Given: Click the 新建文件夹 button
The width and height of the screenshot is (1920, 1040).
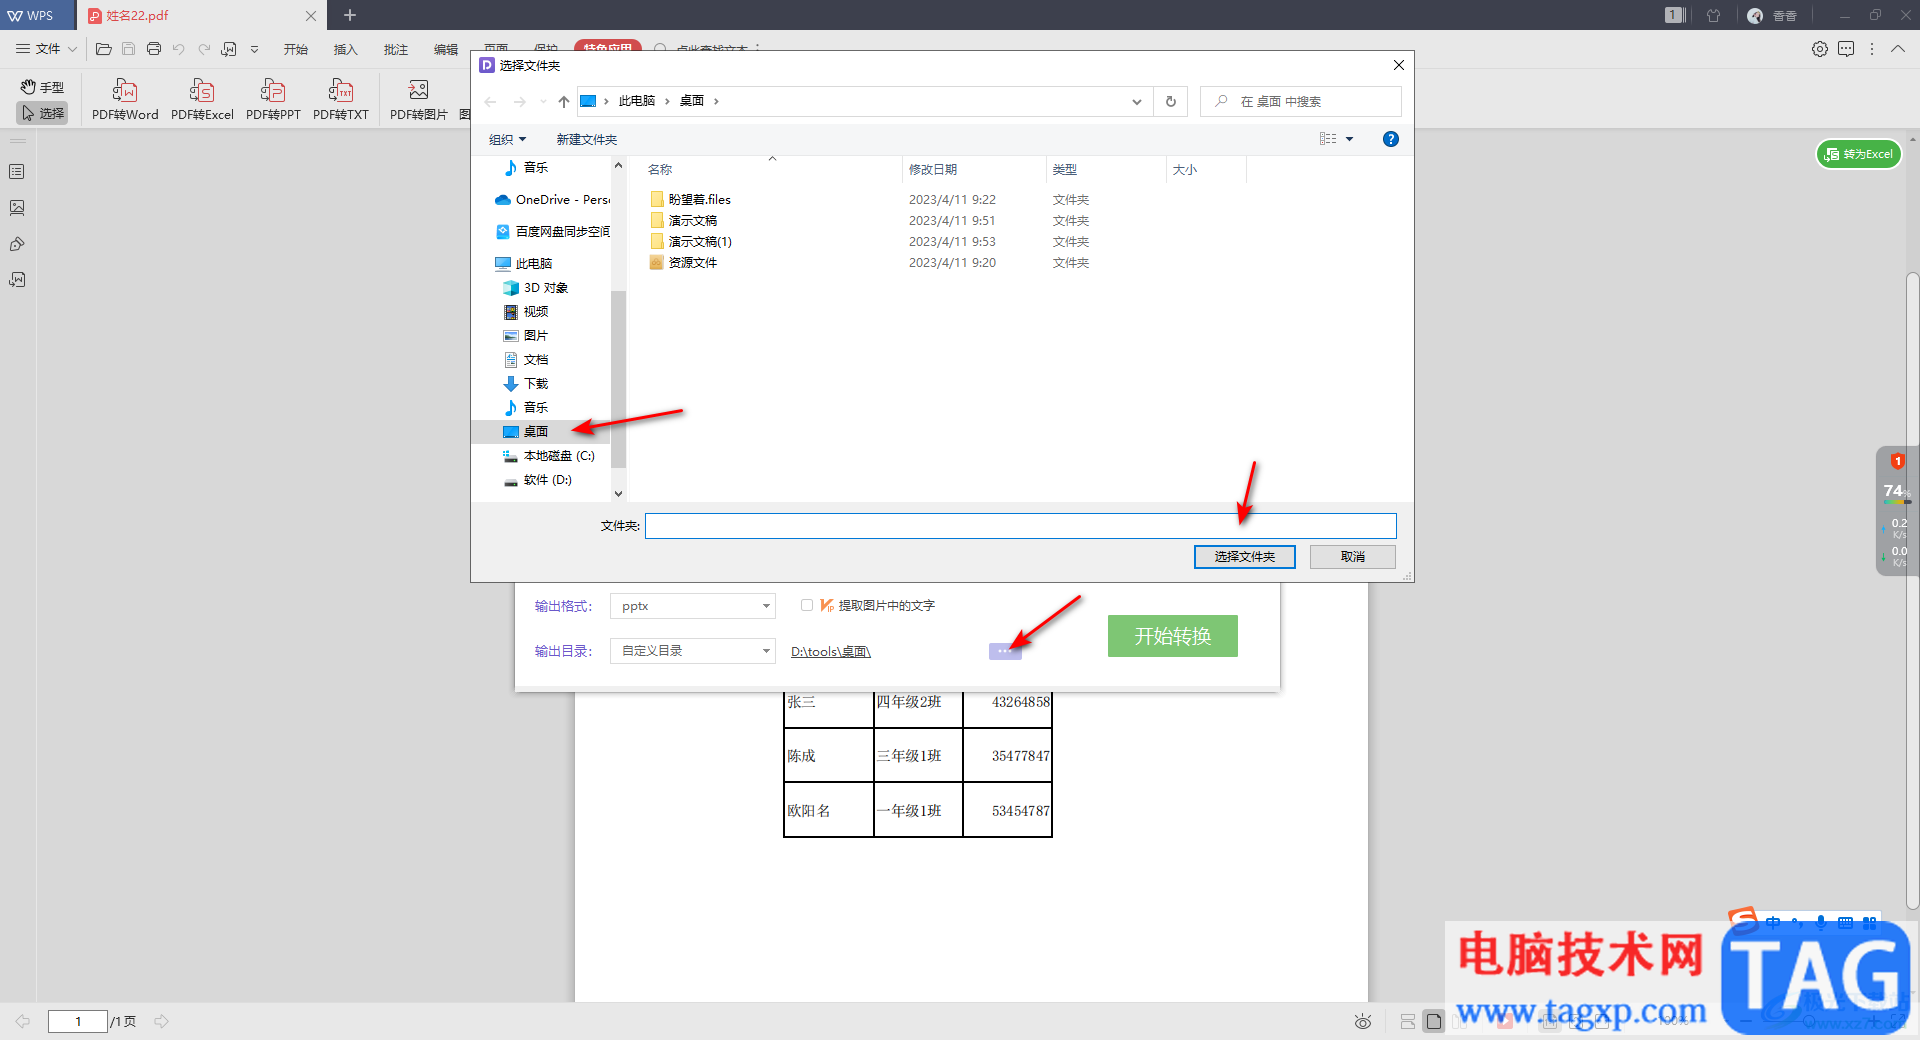Looking at the screenshot, I should click(x=586, y=139).
